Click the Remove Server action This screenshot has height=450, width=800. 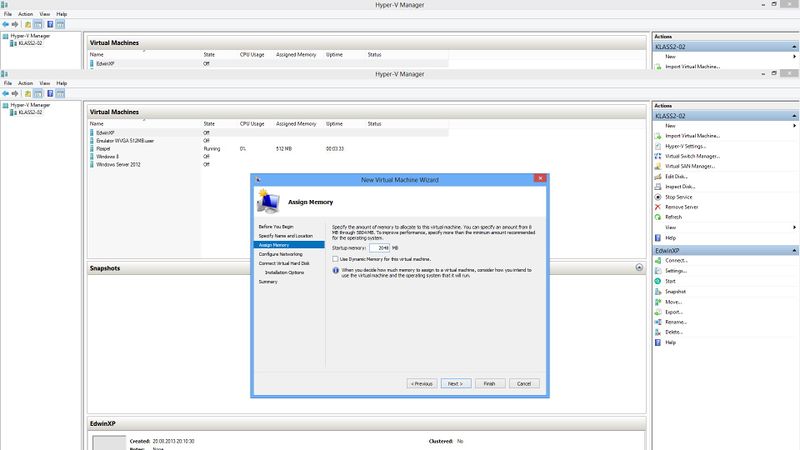[x=681, y=207]
